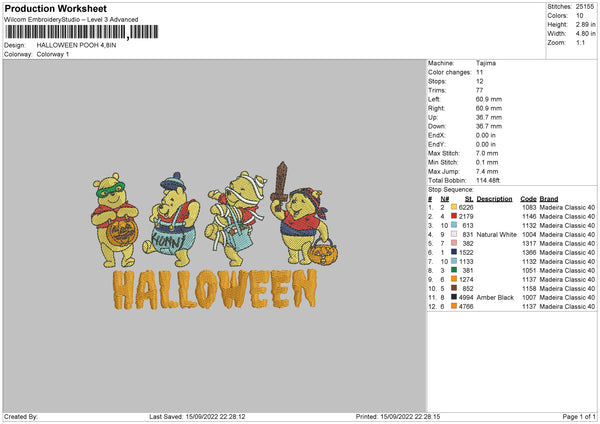Click the Description column header
Image resolution: width=600 pixels, height=424 pixels.
tap(494, 198)
